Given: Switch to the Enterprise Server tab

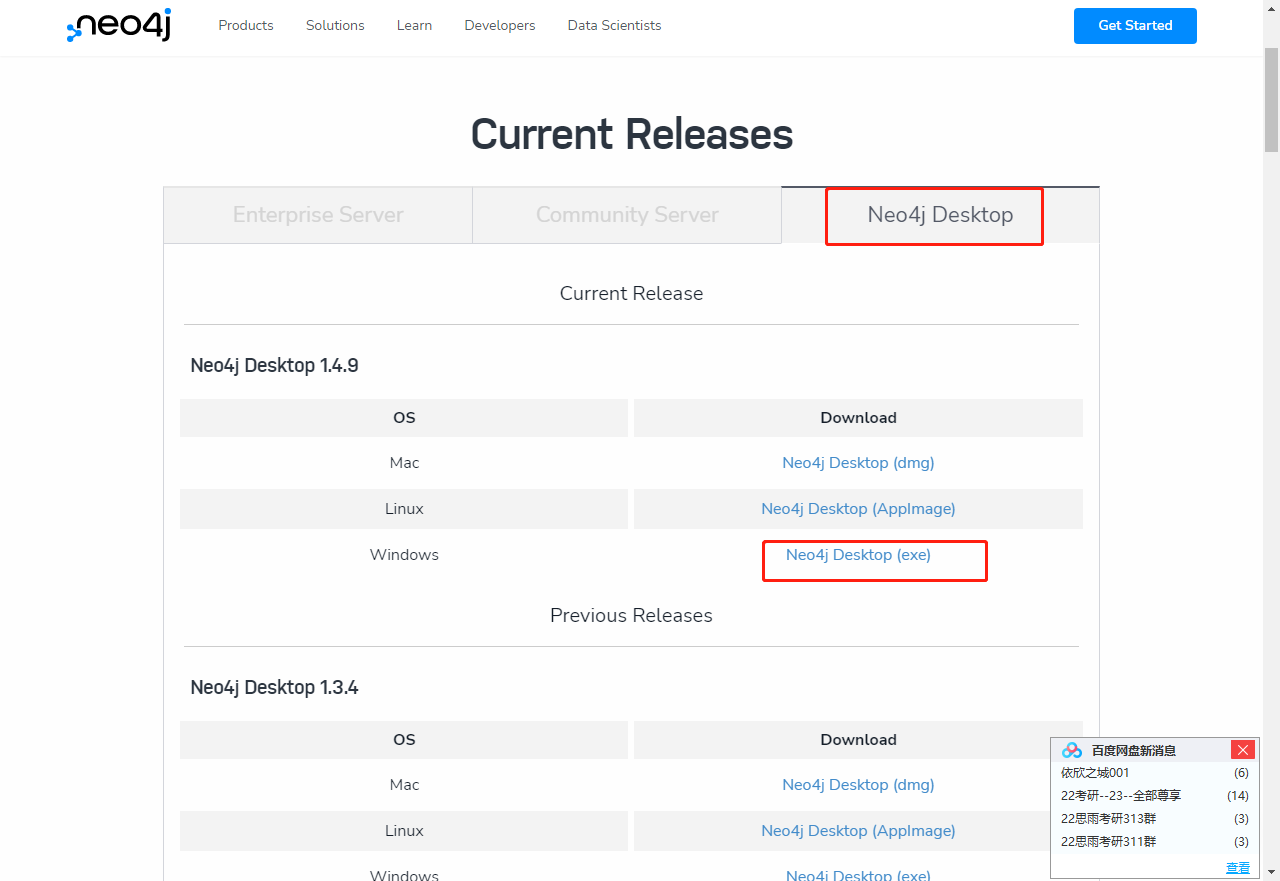Looking at the screenshot, I should (318, 215).
